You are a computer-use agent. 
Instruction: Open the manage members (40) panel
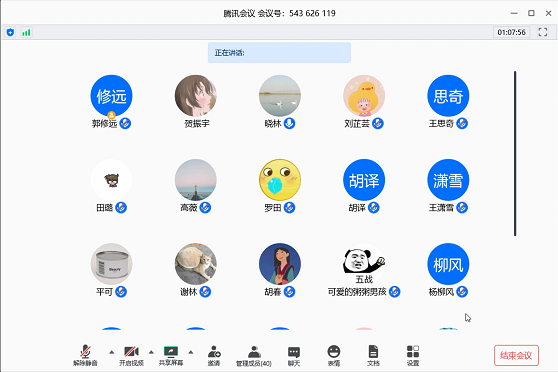[x=254, y=355]
